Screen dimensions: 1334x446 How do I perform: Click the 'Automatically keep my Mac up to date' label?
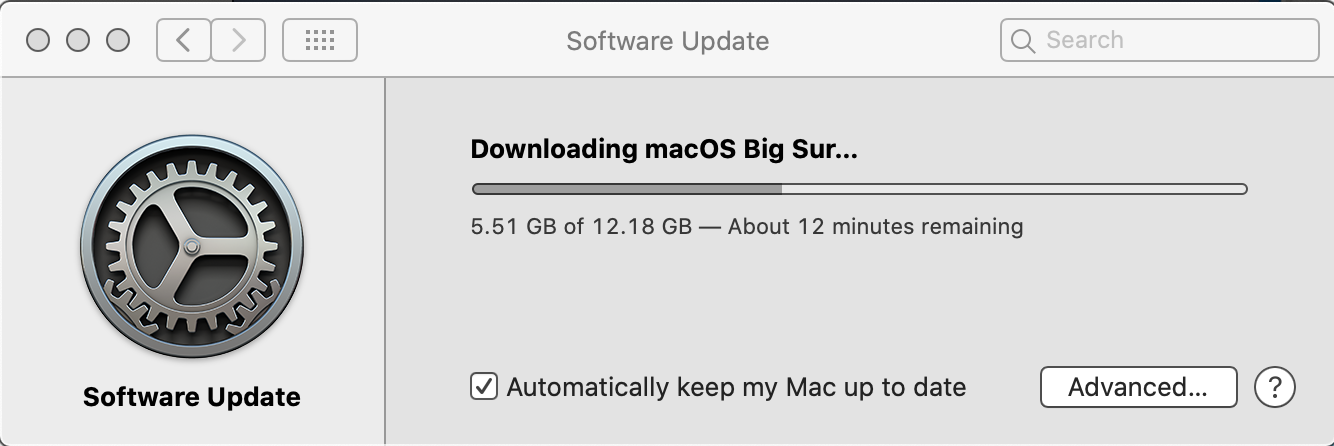(736, 387)
